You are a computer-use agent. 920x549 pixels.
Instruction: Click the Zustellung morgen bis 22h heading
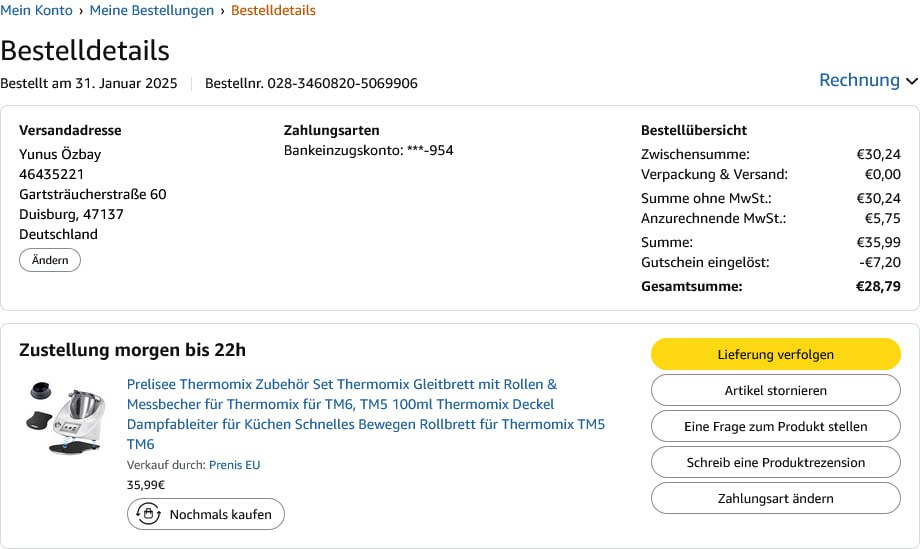[132, 350]
